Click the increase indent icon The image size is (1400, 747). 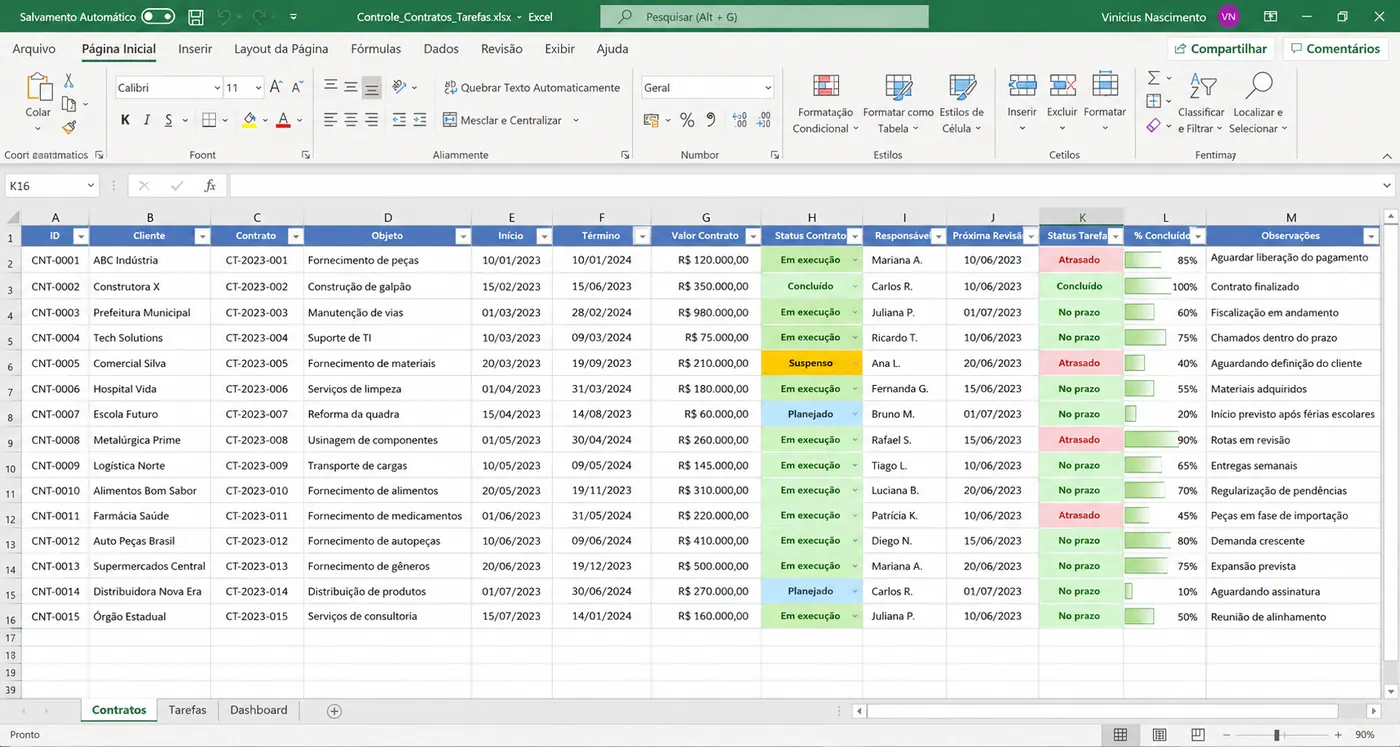tap(421, 120)
